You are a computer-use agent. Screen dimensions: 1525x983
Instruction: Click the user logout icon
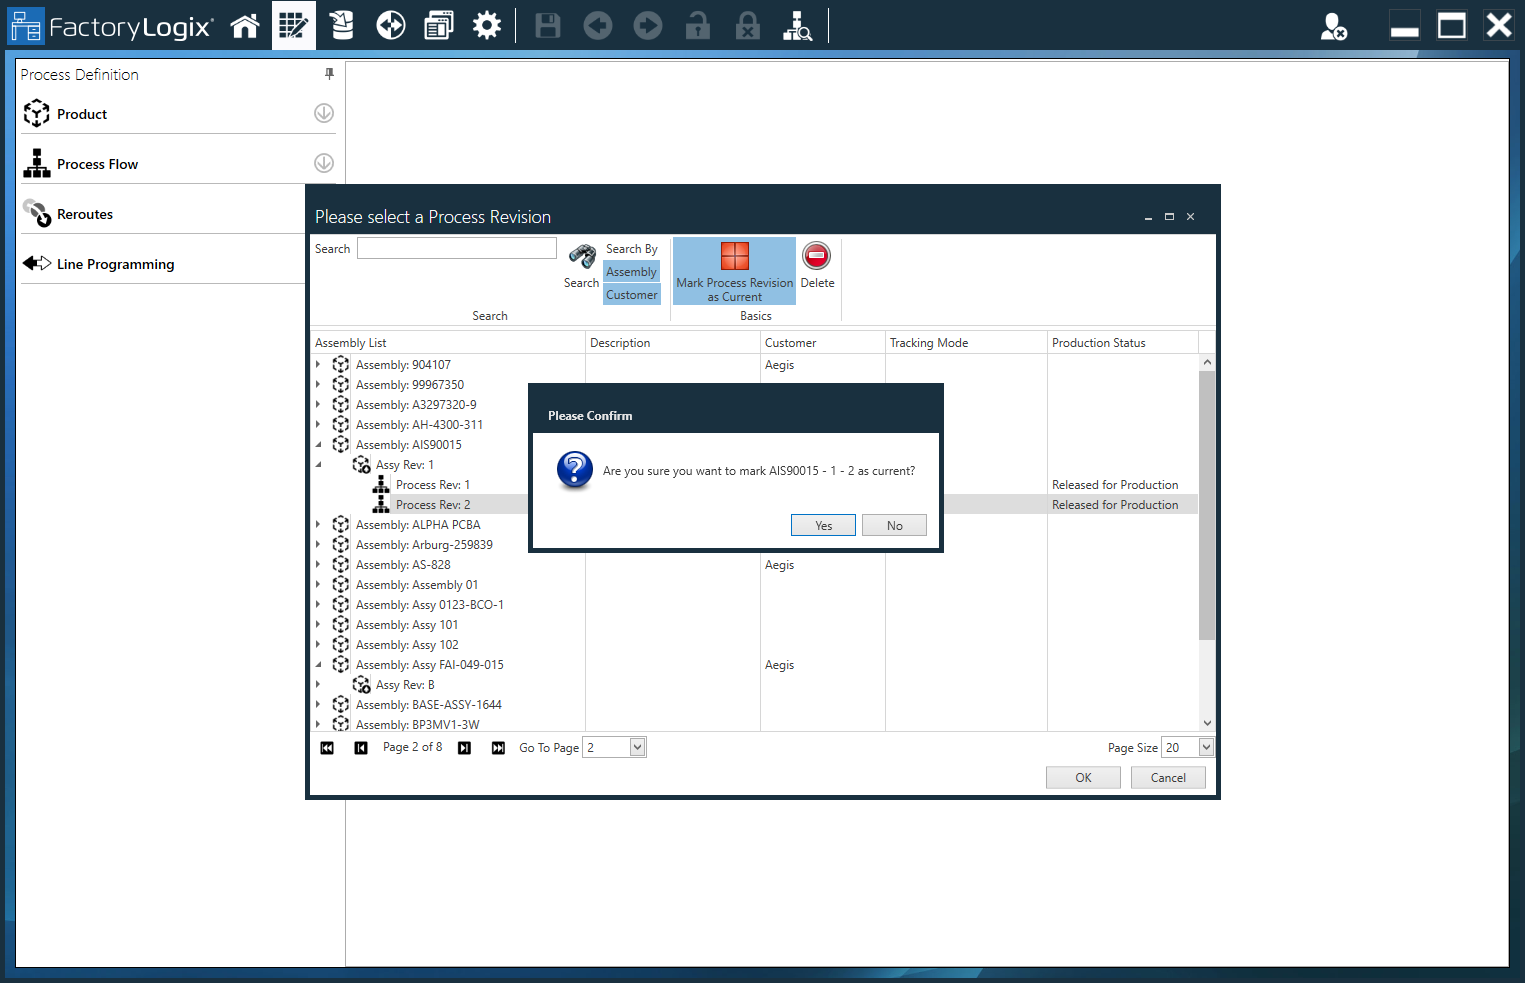tap(1333, 26)
